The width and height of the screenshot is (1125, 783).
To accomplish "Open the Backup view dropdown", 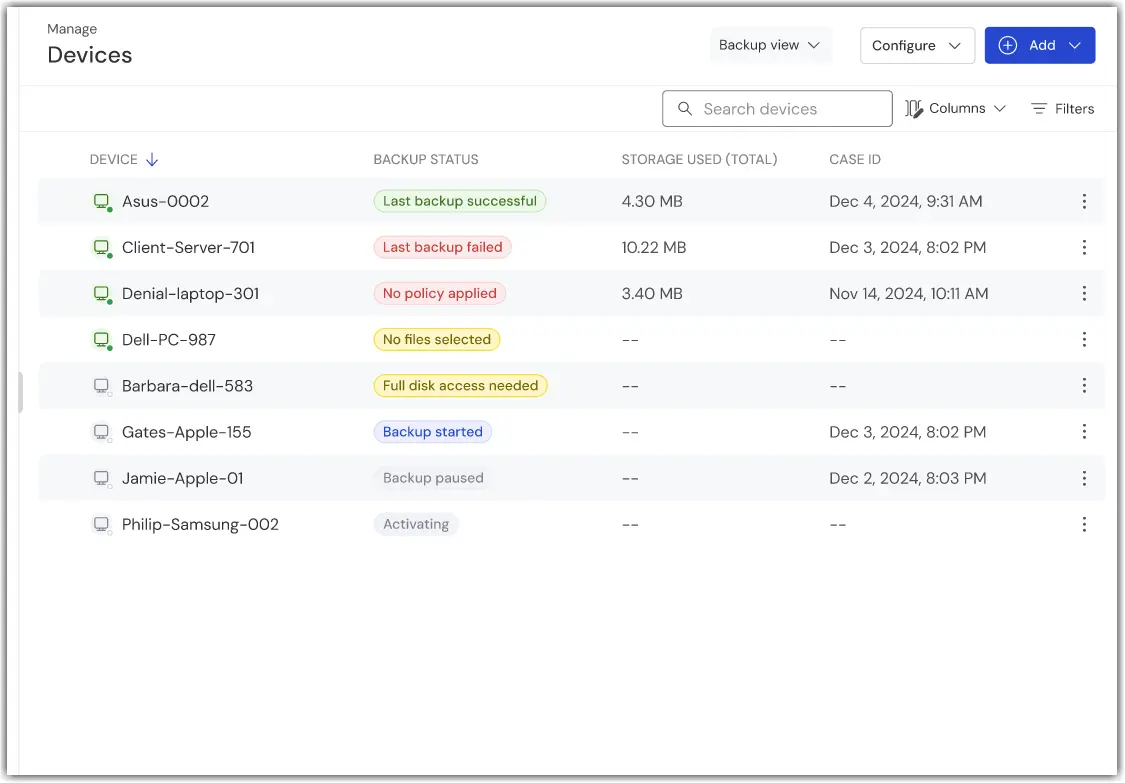I will (771, 45).
